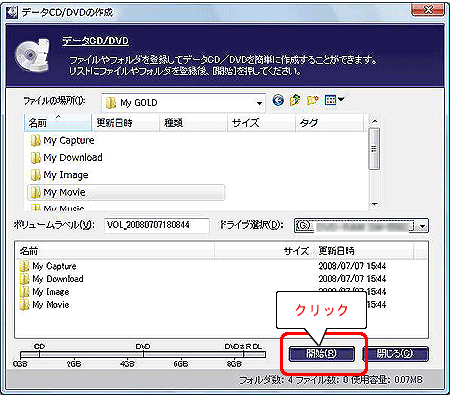Sort by サイズ column in file browser

pos(261,123)
